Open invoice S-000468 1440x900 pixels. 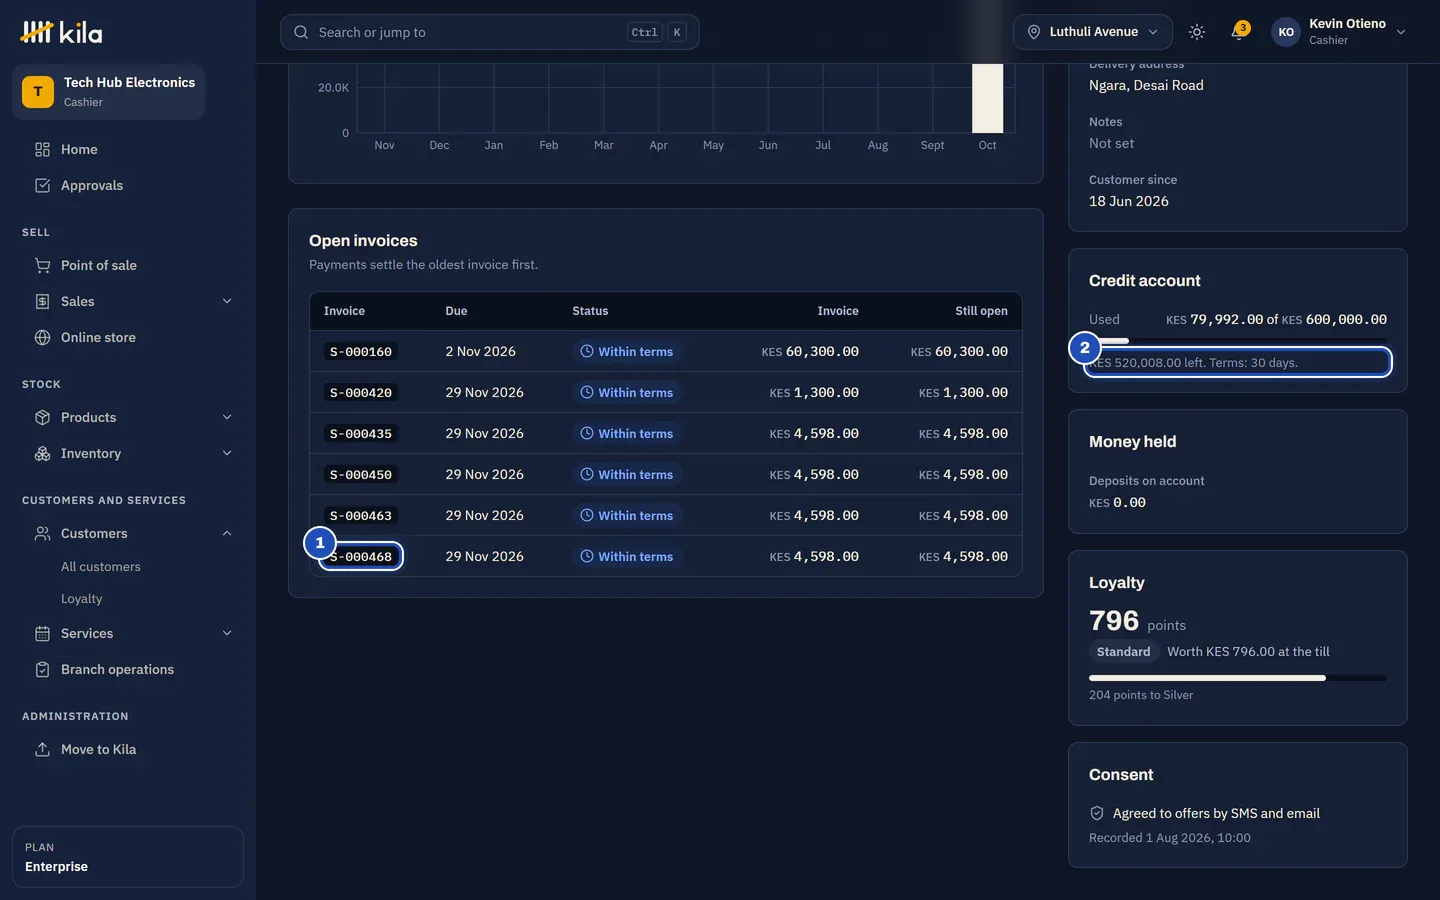pos(361,556)
